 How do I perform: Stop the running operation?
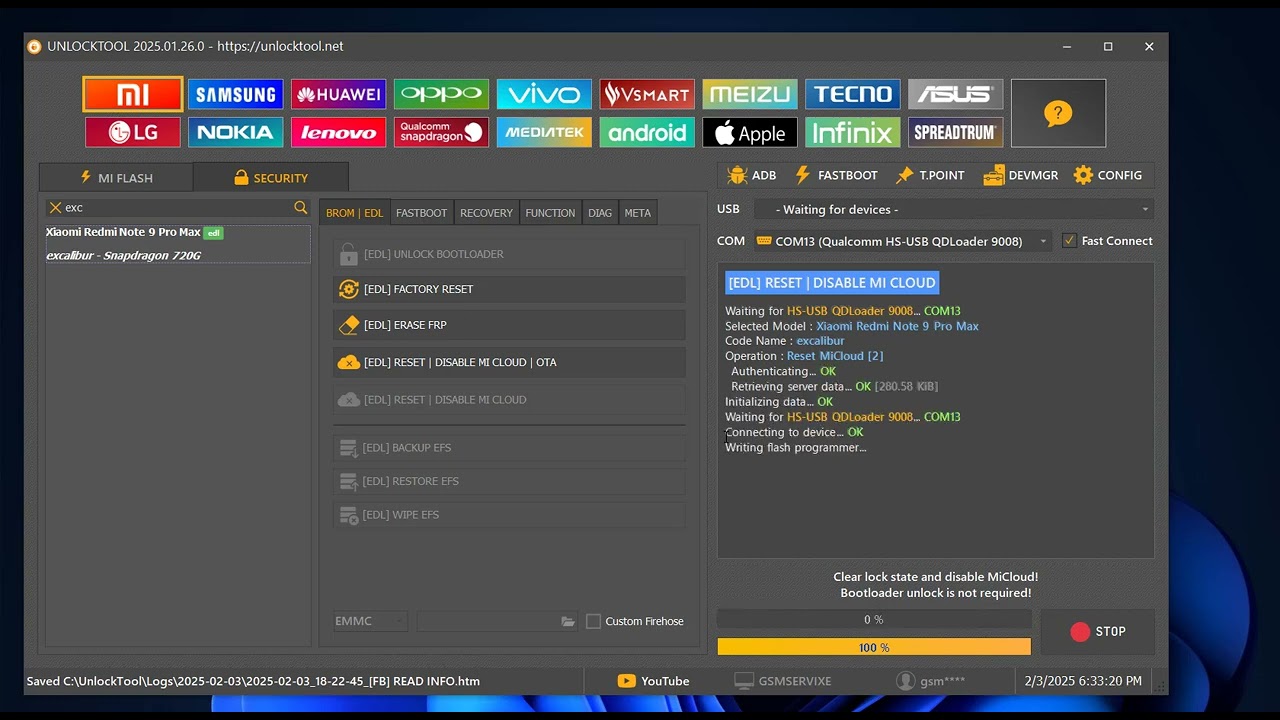click(1097, 632)
